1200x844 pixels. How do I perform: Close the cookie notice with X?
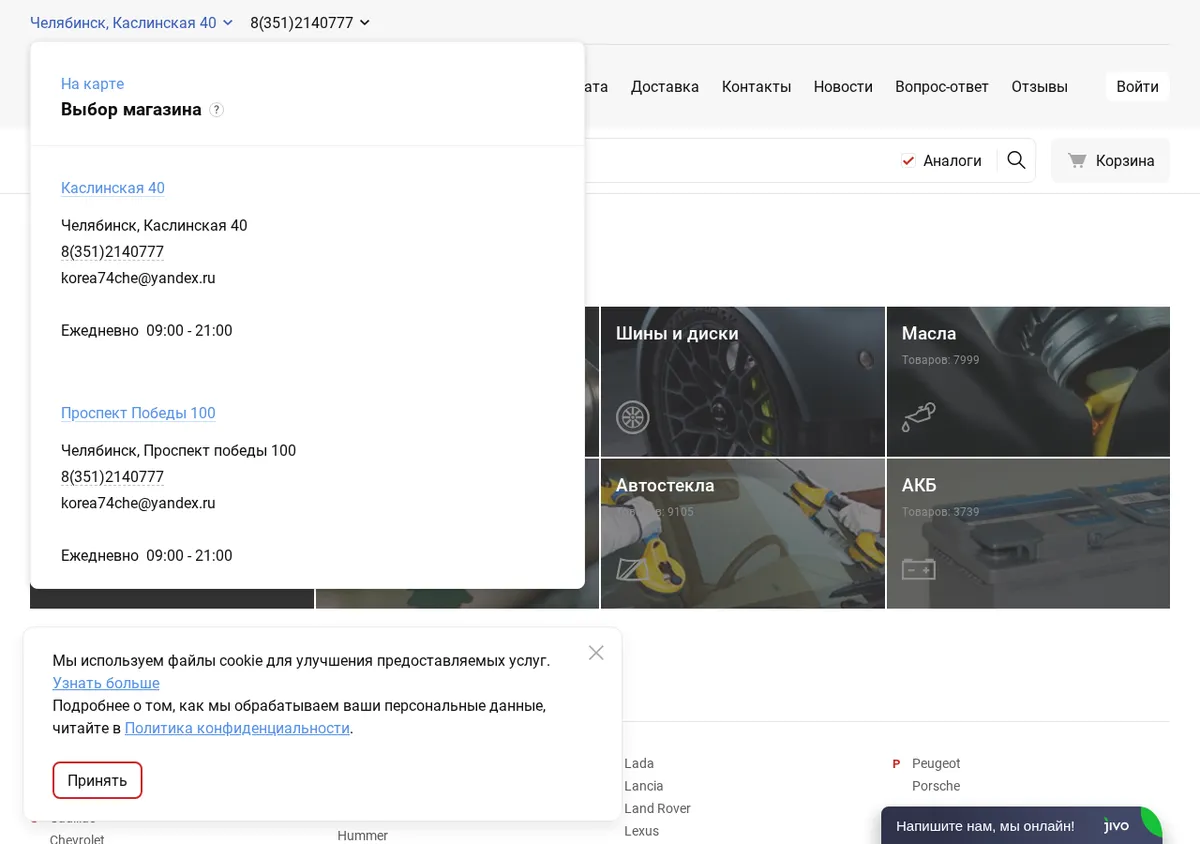point(596,653)
